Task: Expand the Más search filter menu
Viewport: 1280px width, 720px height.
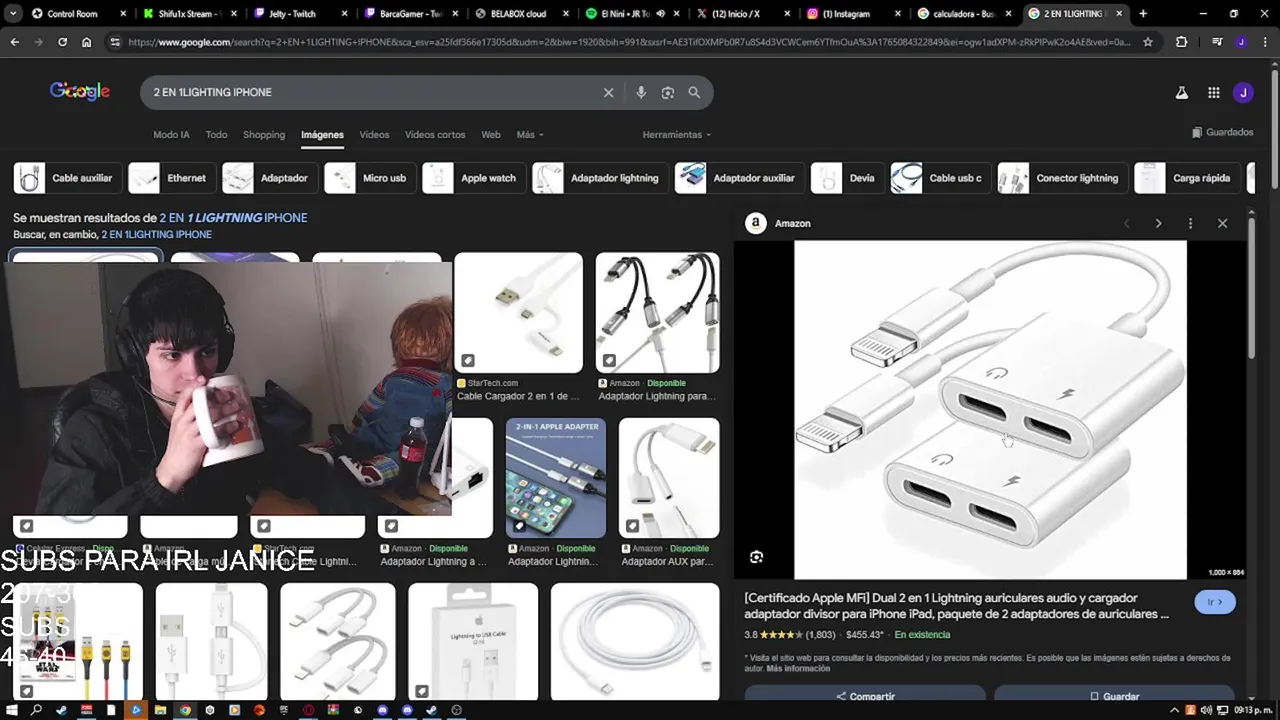Action: [x=530, y=135]
